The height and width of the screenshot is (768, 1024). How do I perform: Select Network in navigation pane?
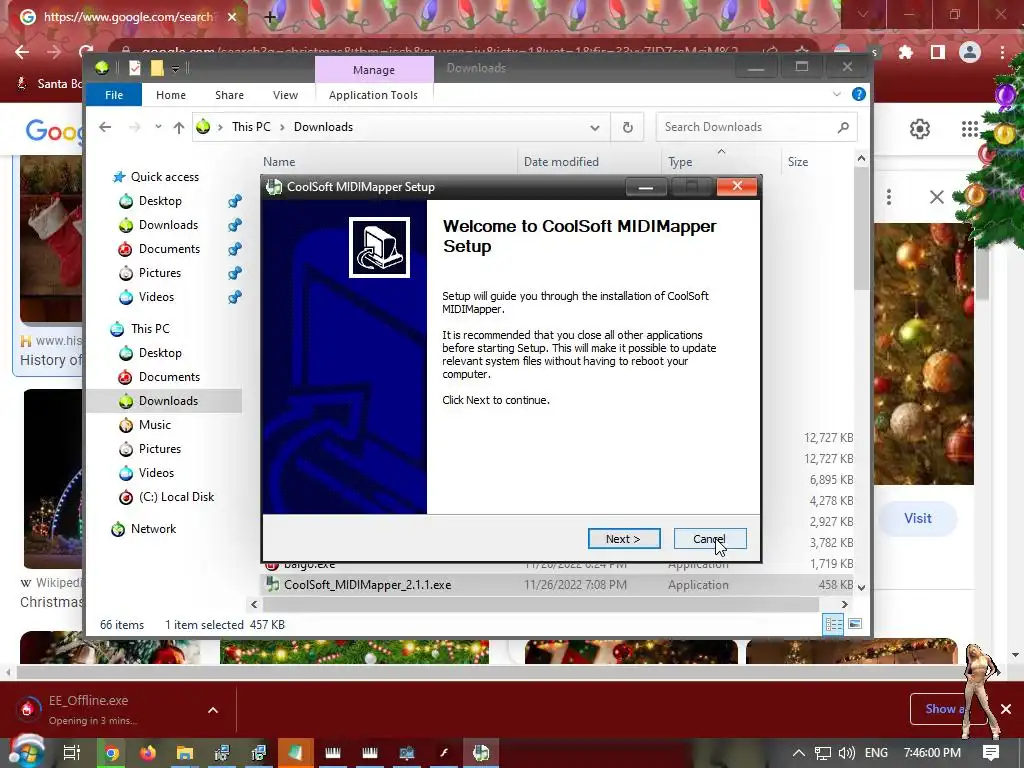(x=153, y=529)
